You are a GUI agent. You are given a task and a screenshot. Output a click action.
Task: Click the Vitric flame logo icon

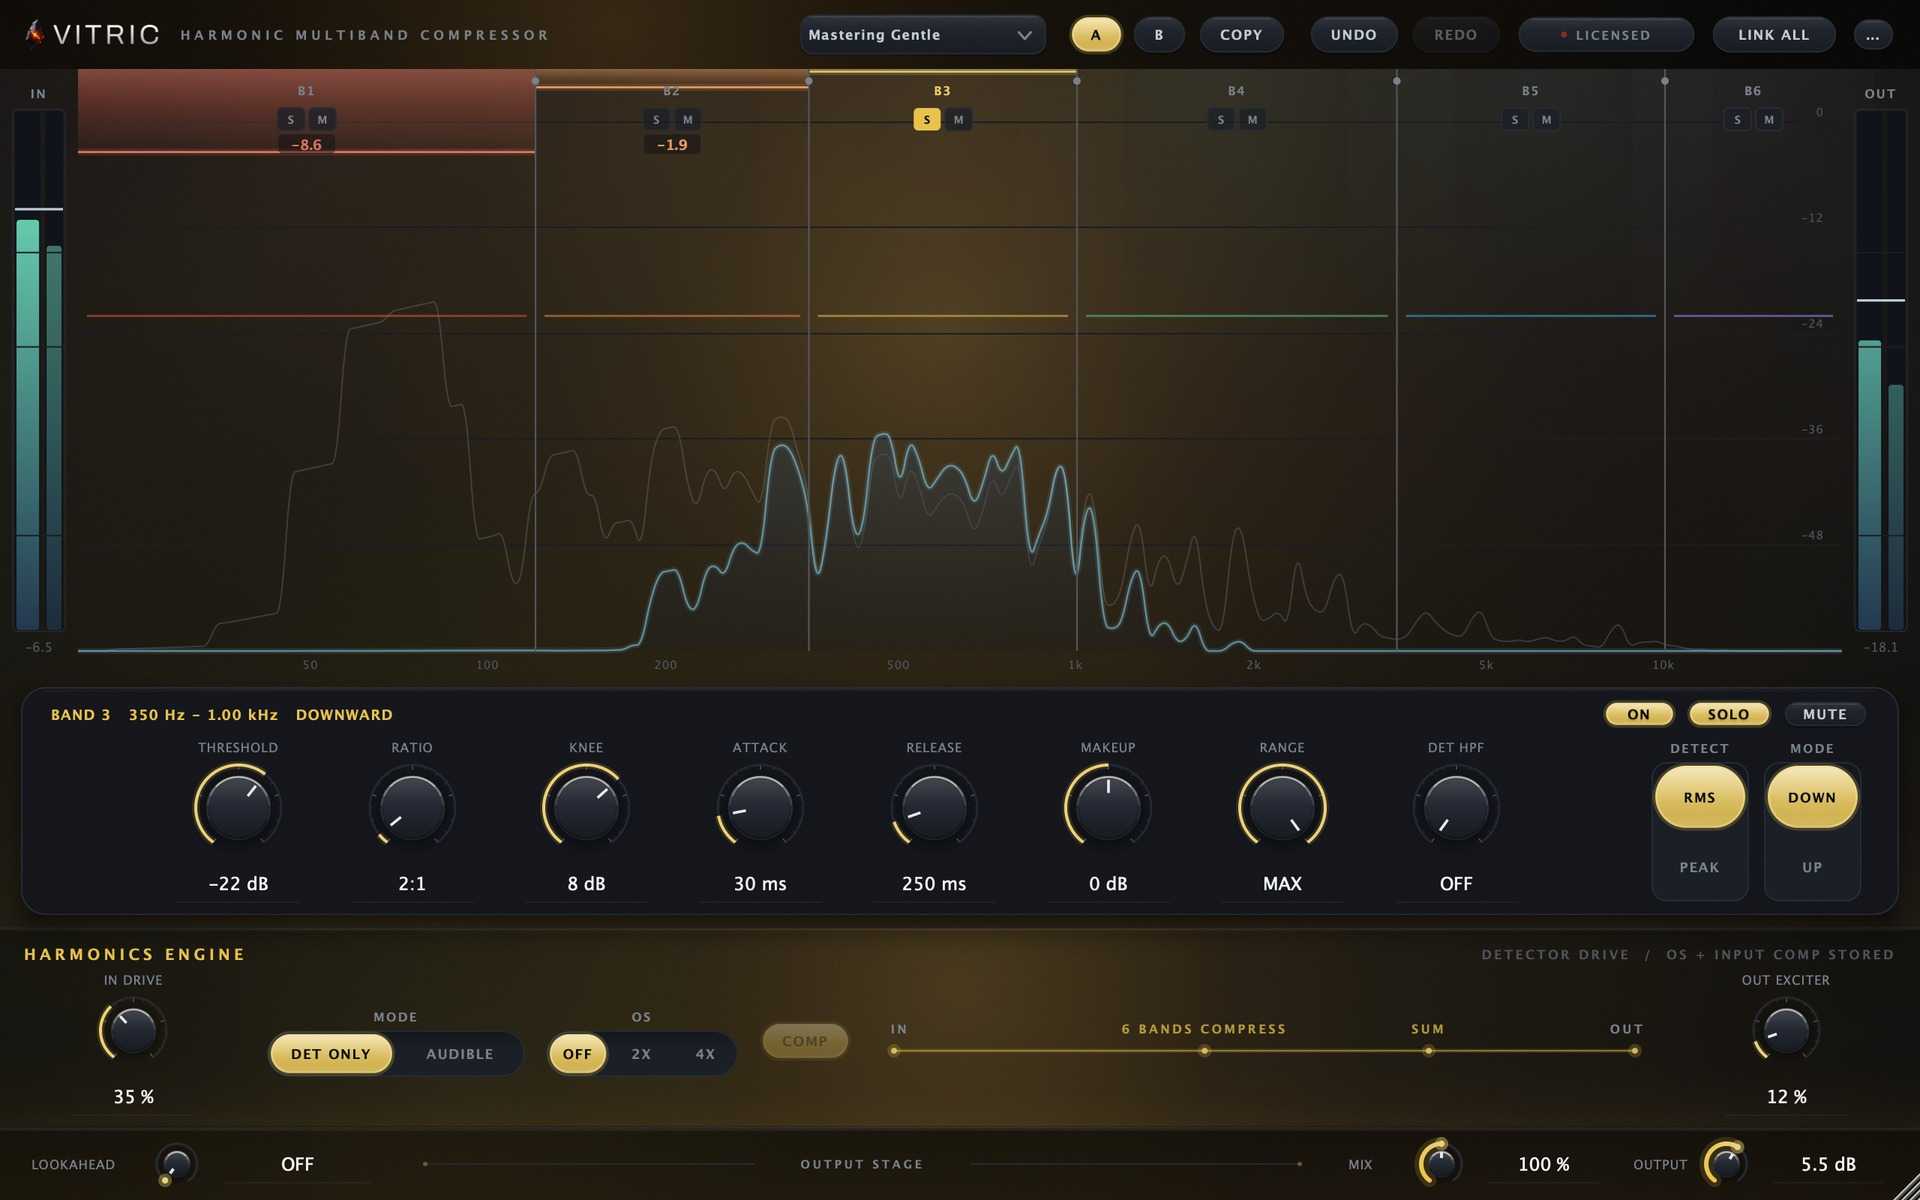(x=35, y=34)
